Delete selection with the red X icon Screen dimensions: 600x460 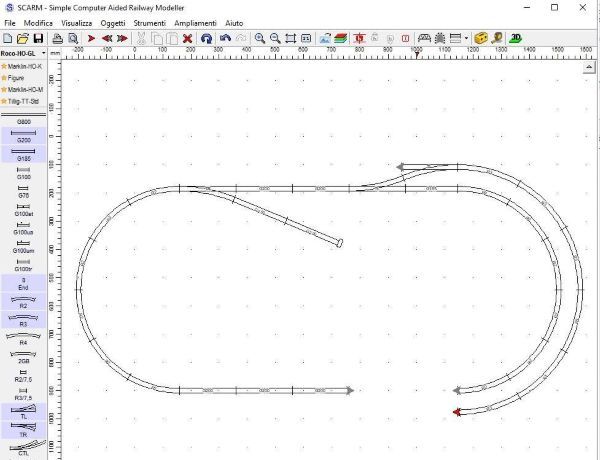tap(187, 38)
